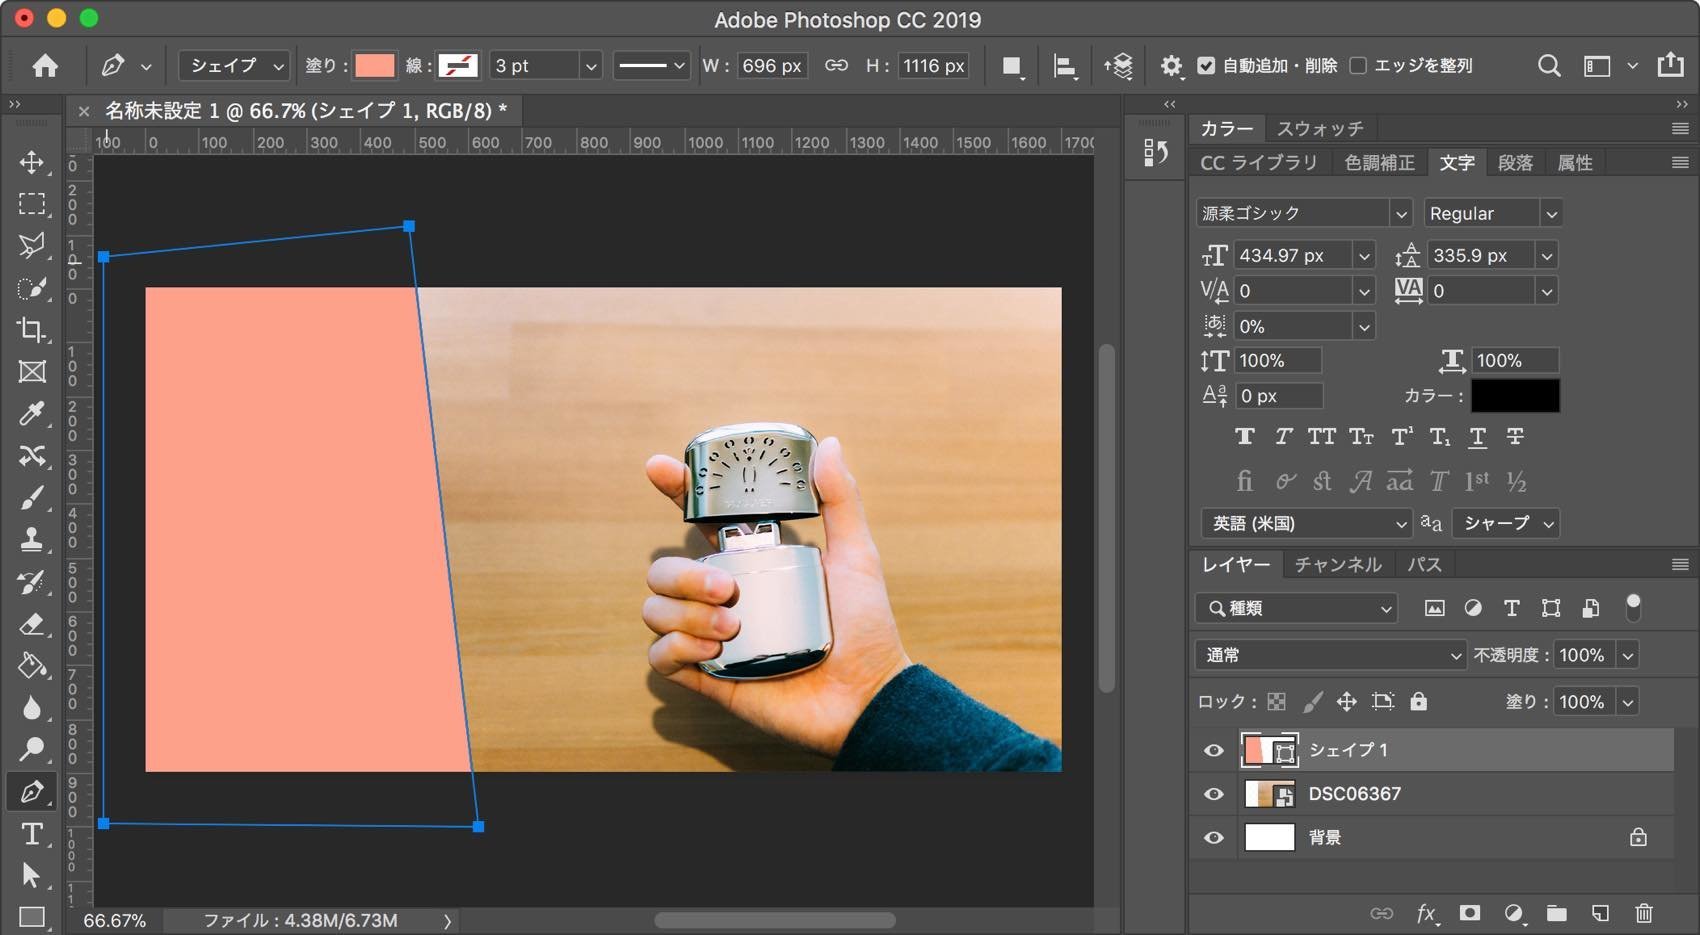The width and height of the screenshot is (1700, 935).
Task: Click the faux bold T button
Action: coord(1244,437)
